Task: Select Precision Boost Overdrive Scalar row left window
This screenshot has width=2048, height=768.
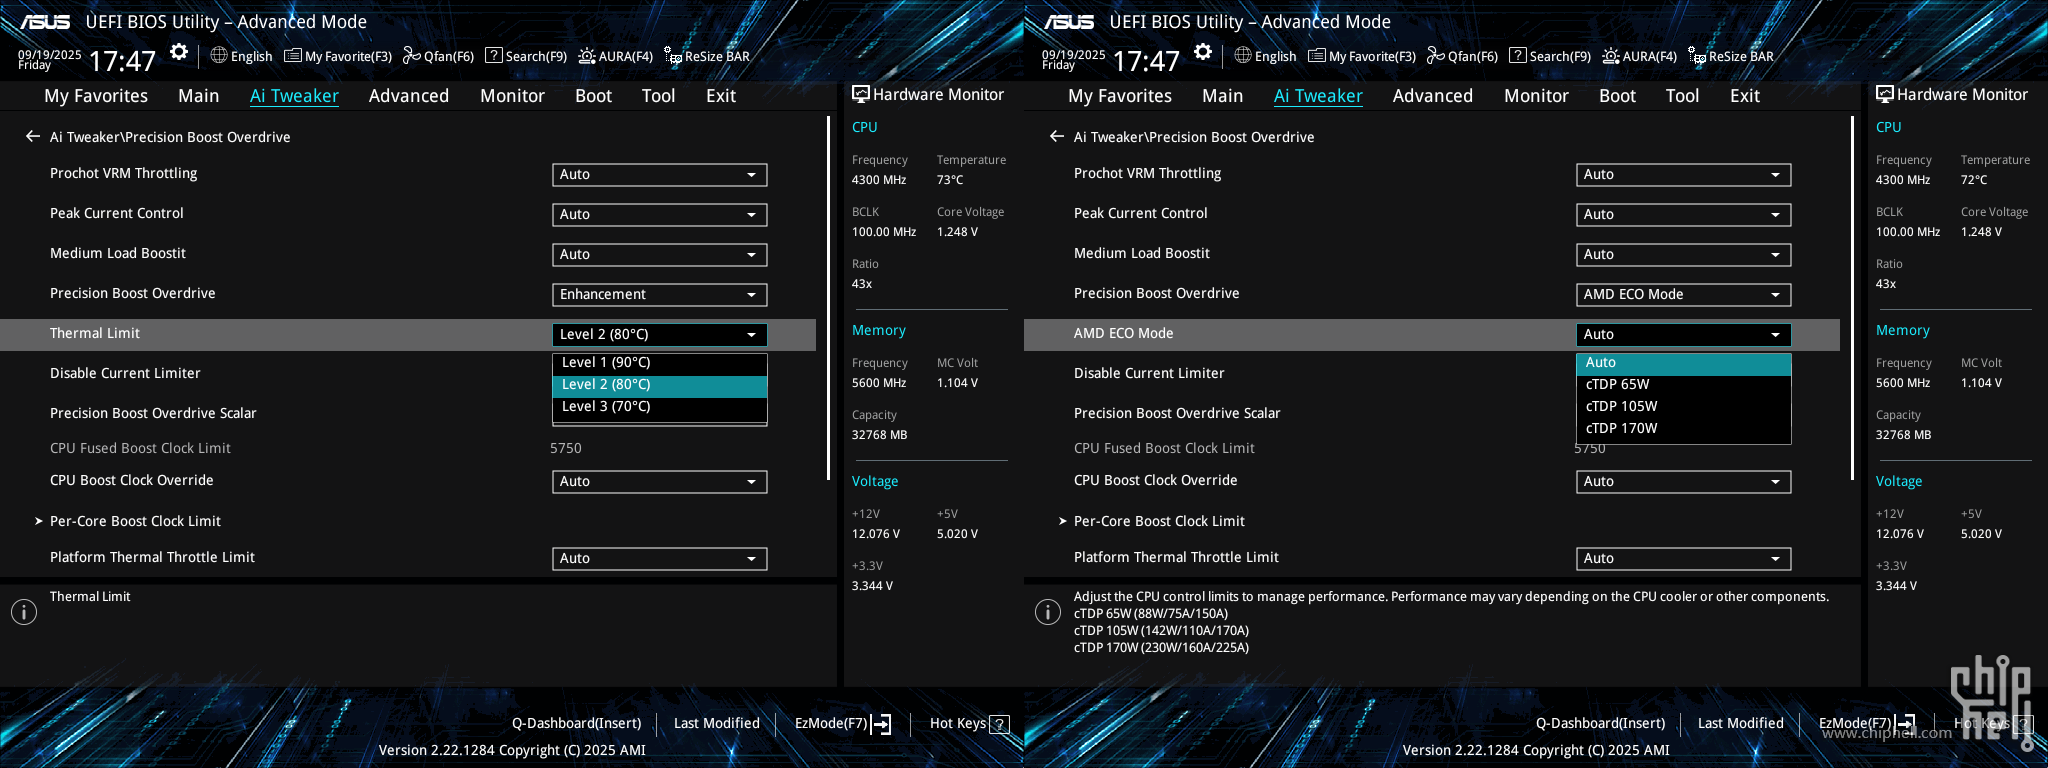Action: pos(408,413)
